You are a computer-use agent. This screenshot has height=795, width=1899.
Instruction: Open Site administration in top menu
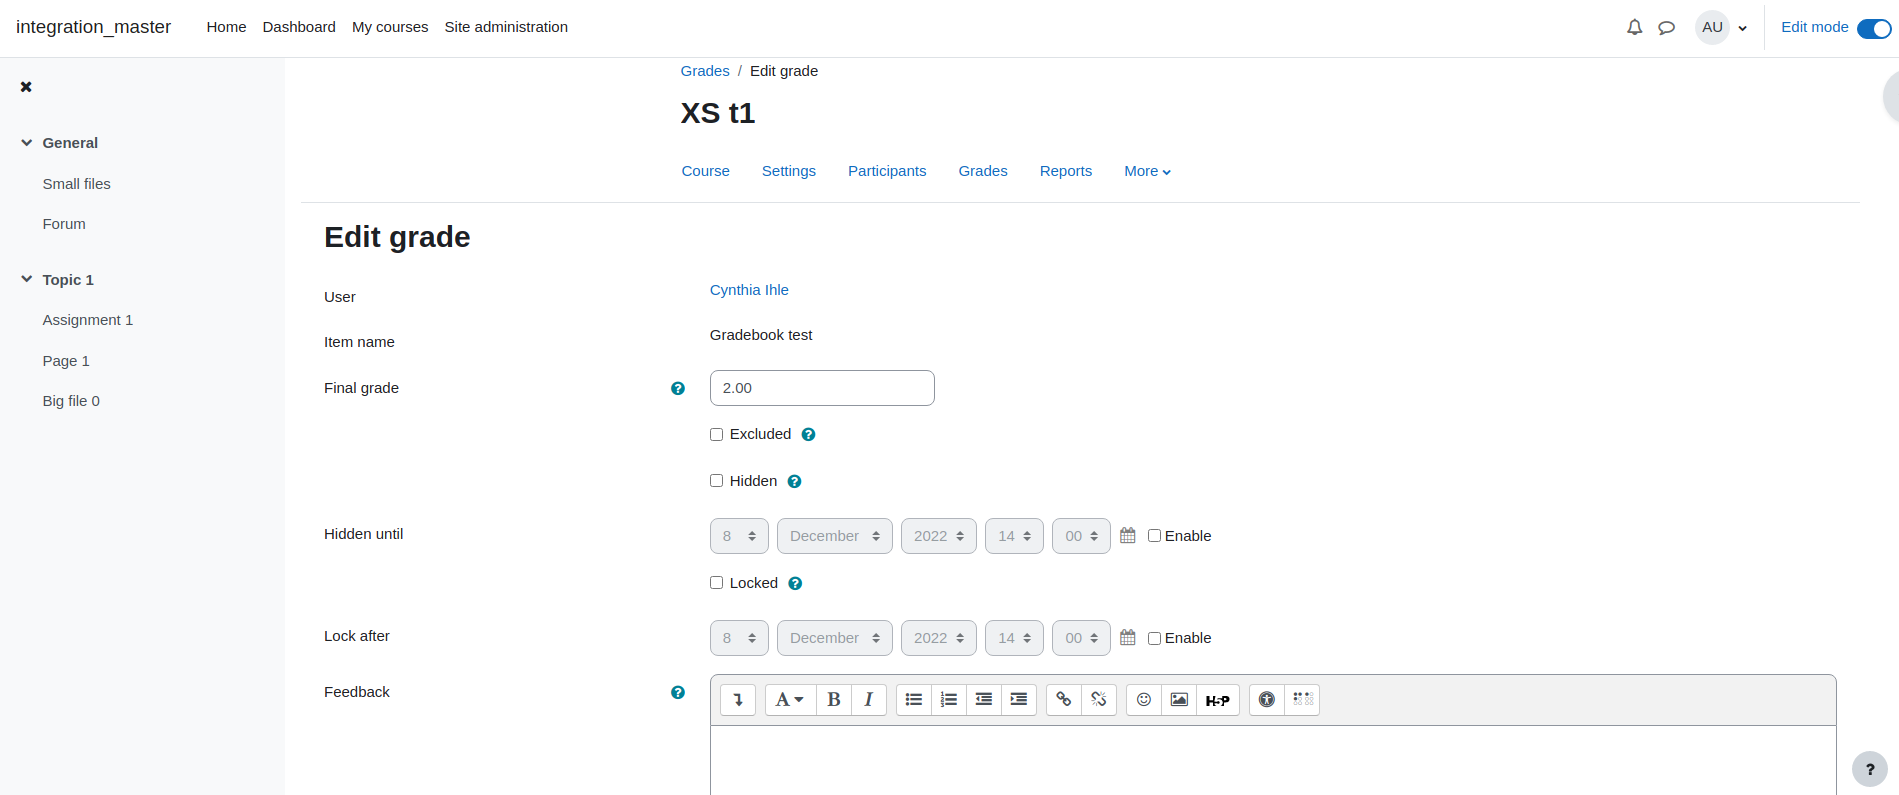coord(506,27)
